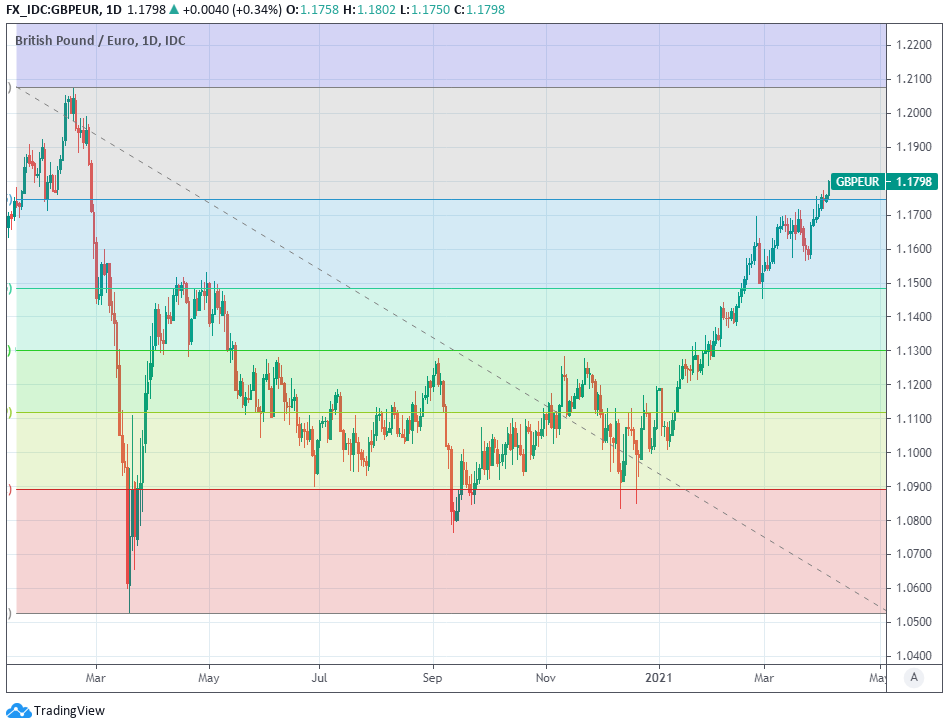Toggle the auto-scale 'A' button
Image resolution: width=943 pixels, height=723 pixels.
click(x=913, y=677)
